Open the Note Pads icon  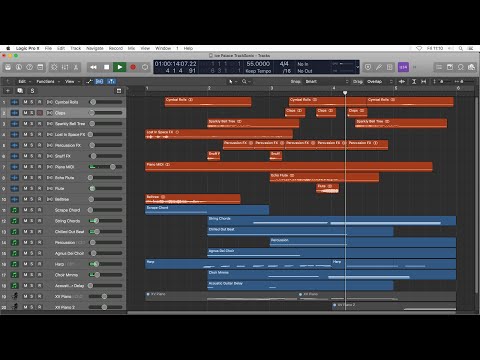coord(450,67)
